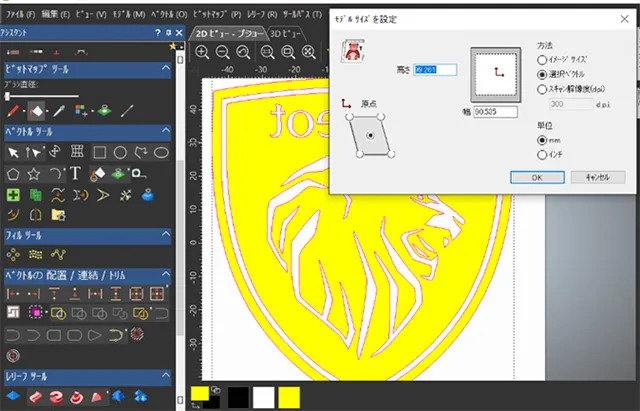Select the arrow vector selection tool

[x=13, y=152]
